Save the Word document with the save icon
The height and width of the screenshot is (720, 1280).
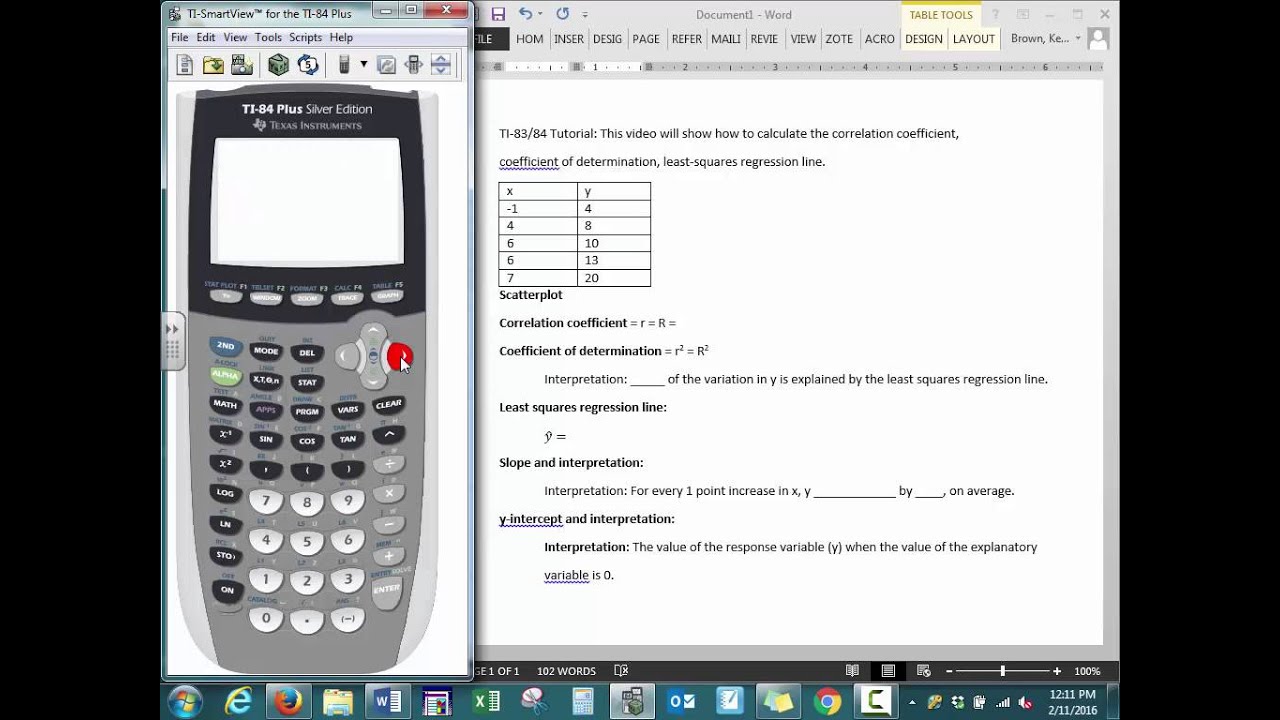click(498, 14)
